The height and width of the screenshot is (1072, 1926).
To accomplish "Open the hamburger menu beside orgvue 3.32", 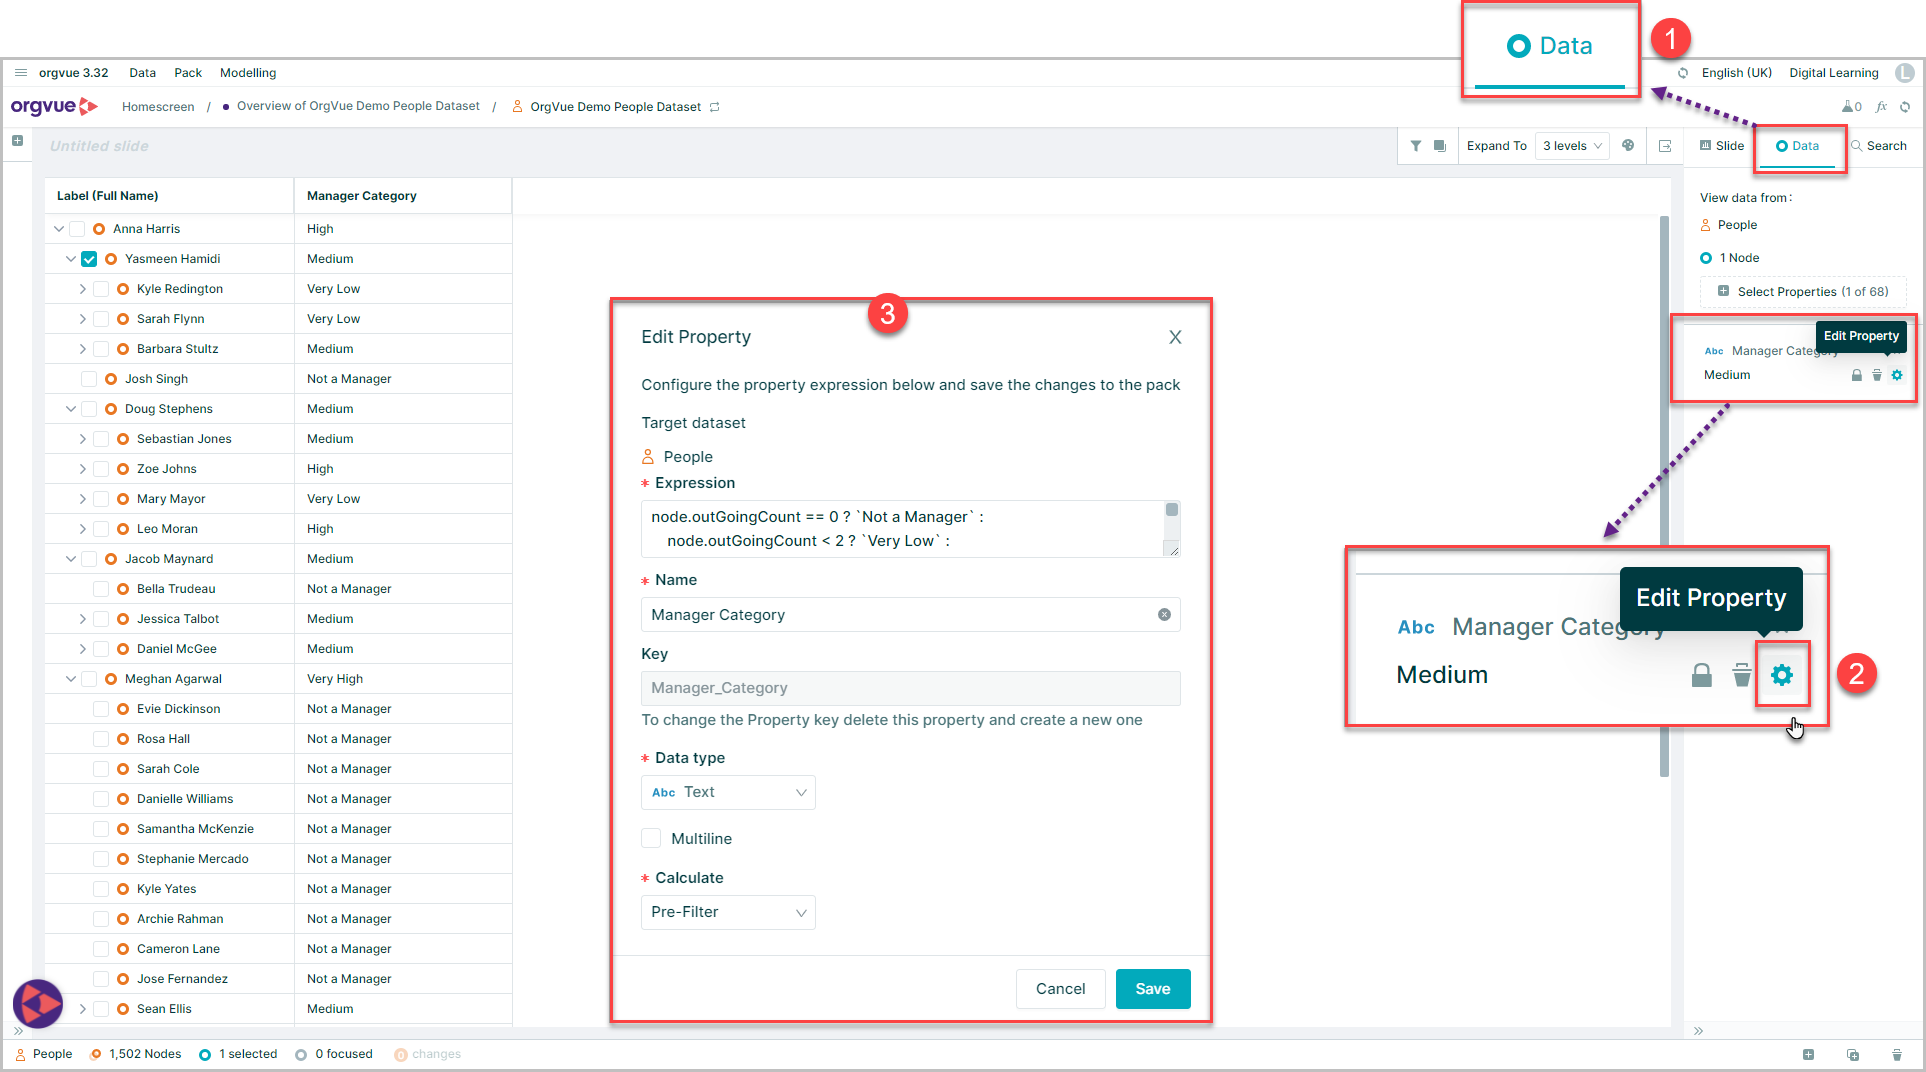I will (x=20, y=73).
